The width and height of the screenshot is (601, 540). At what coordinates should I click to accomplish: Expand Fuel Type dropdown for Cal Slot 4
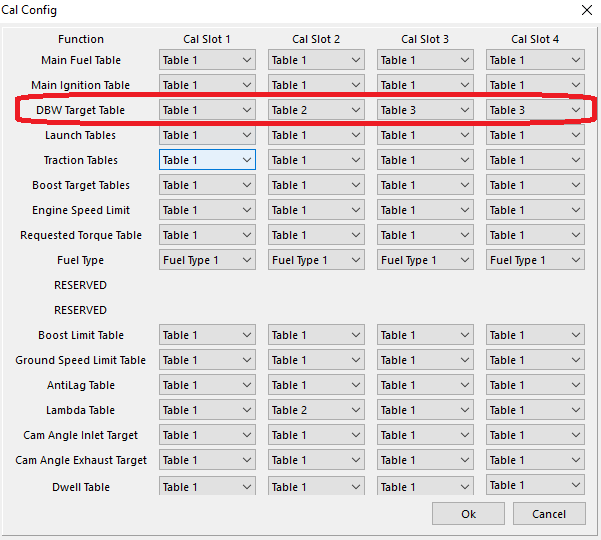click(534, 260)
